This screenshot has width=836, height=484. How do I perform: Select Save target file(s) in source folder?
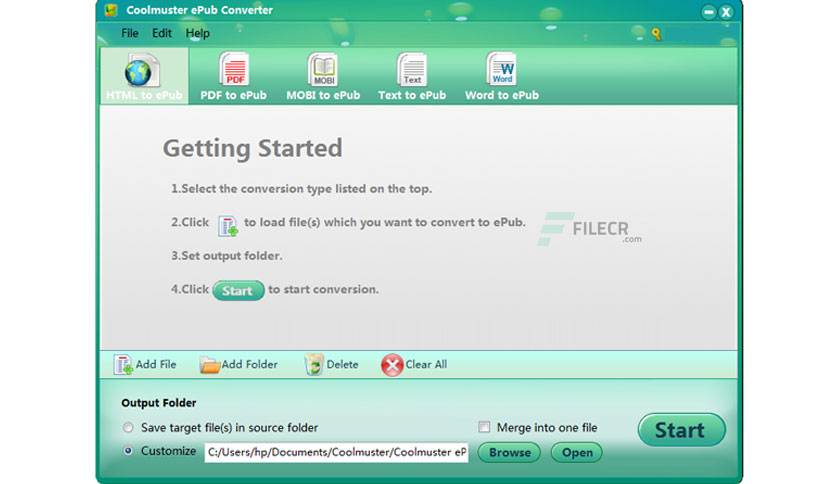pyautogui.click(x=128, y=427)
